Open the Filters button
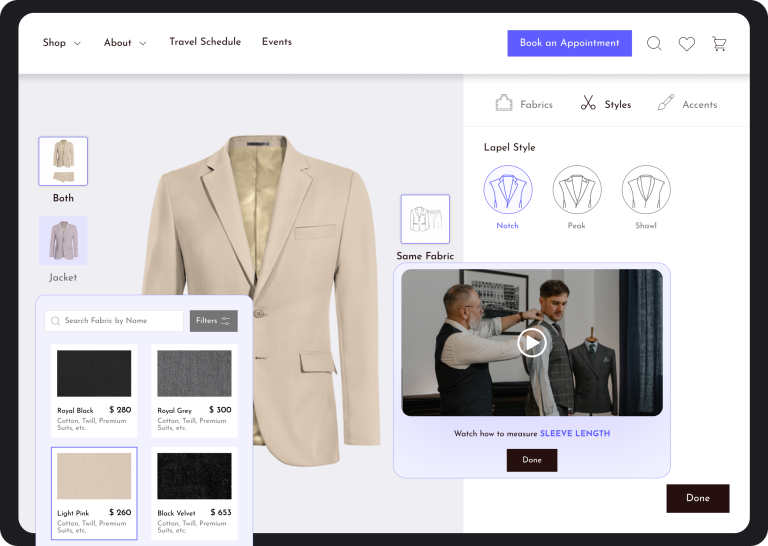The image size is (768, 546). (x=214, y=321)
